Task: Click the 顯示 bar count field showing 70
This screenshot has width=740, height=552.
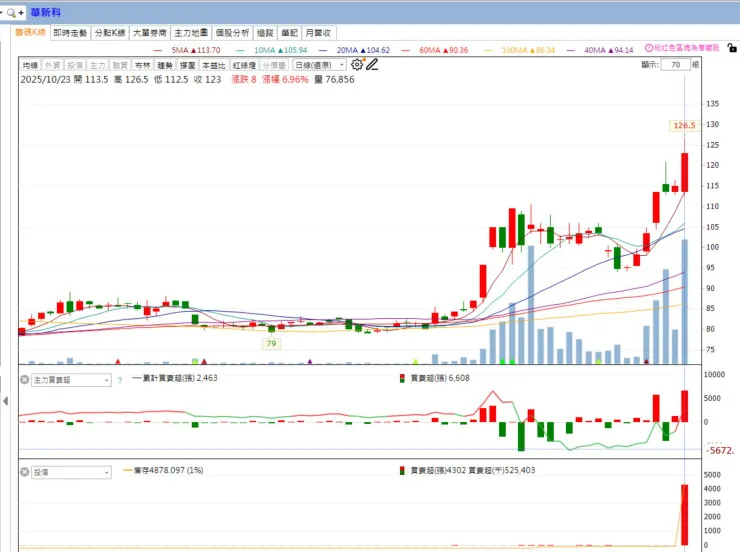Action: [676, 65]
